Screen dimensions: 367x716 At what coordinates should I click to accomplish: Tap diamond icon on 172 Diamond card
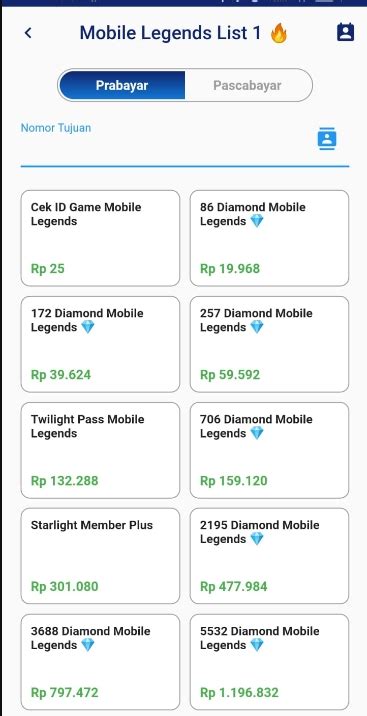tap(88, 328)
